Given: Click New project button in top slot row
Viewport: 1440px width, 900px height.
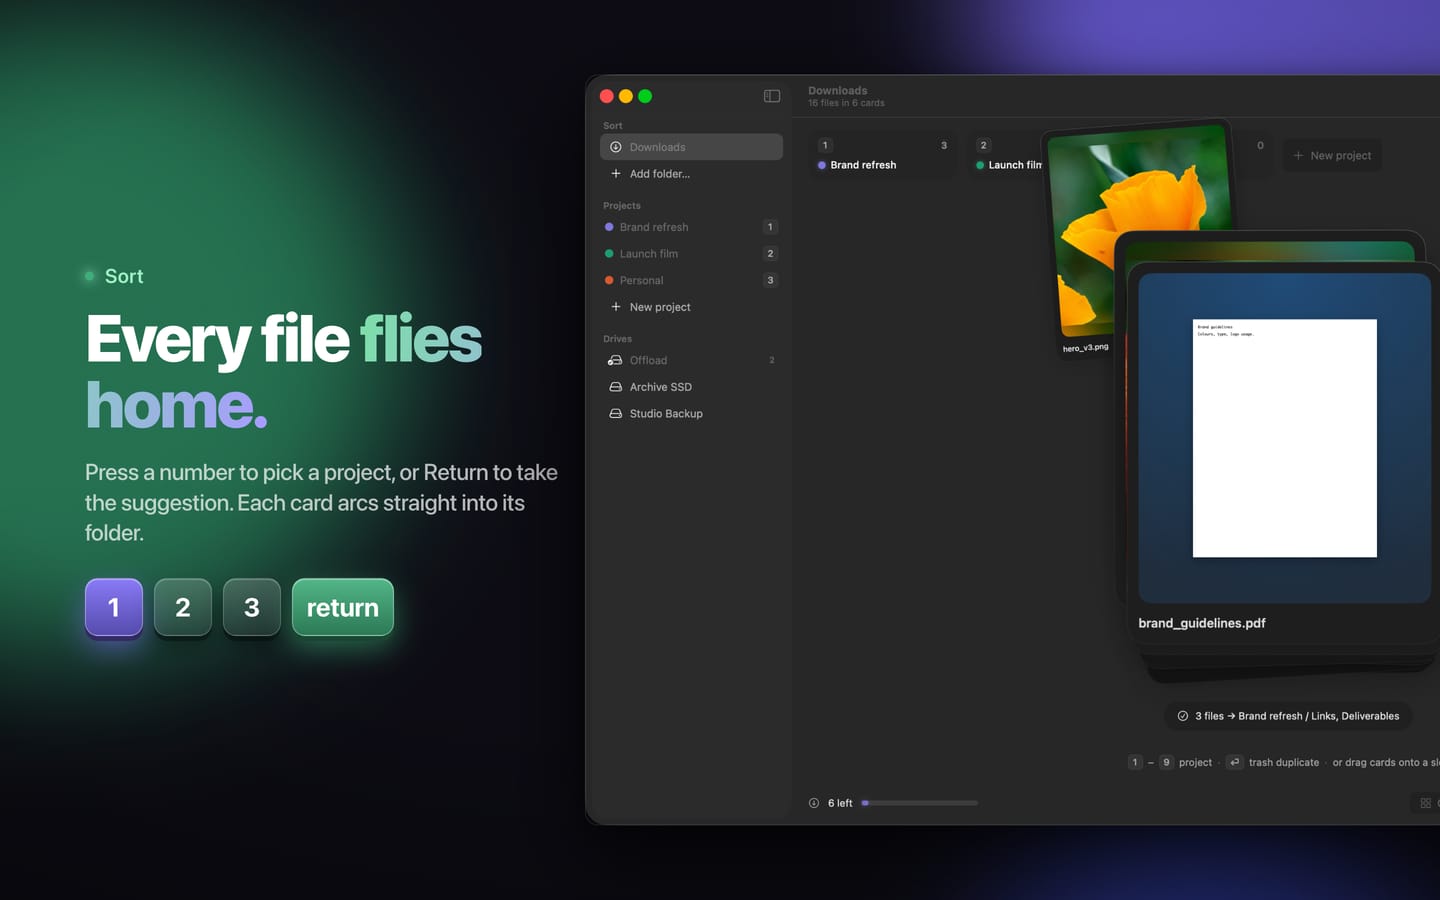Looking at the screenshot, I should point(1332,155).
